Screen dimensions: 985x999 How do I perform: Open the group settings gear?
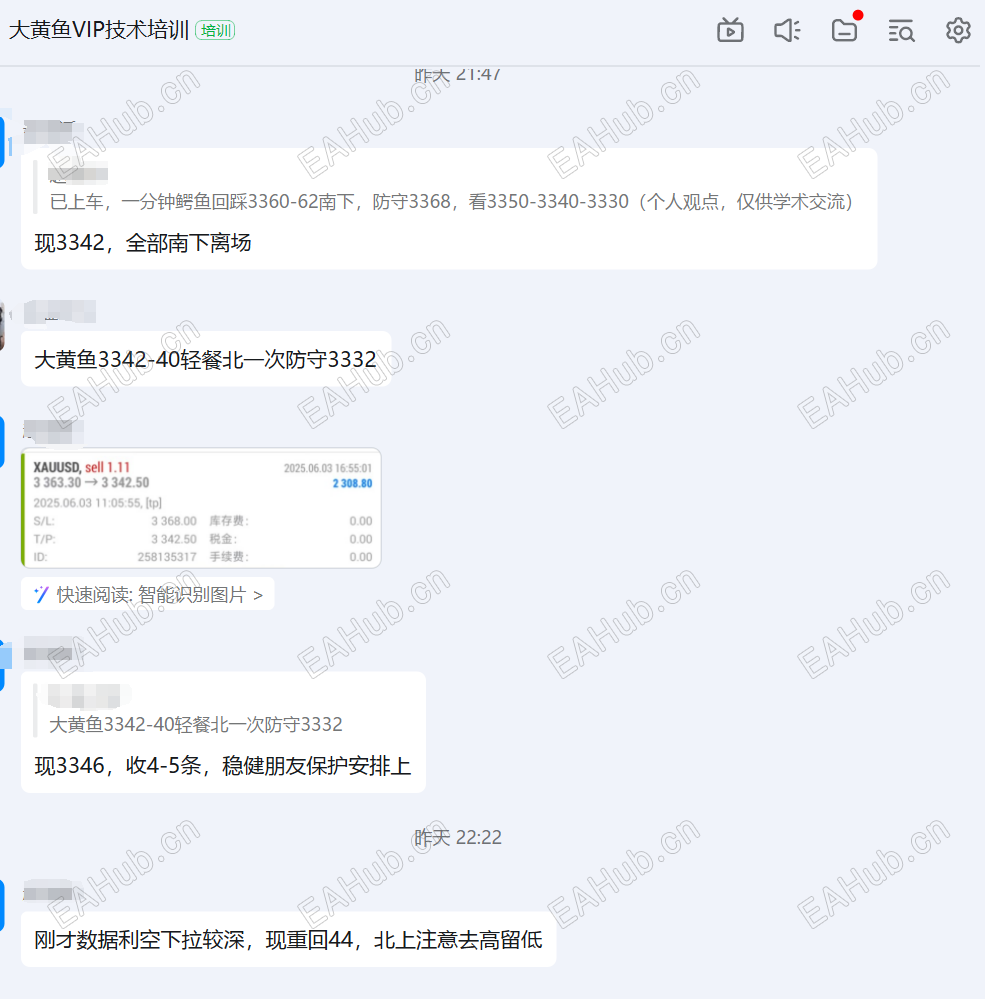956,30
